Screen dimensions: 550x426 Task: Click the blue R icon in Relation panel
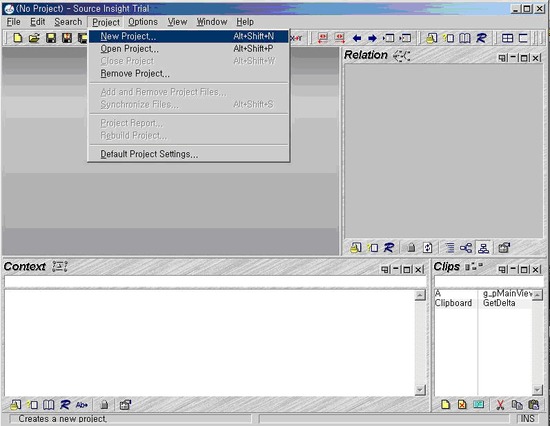389,248
